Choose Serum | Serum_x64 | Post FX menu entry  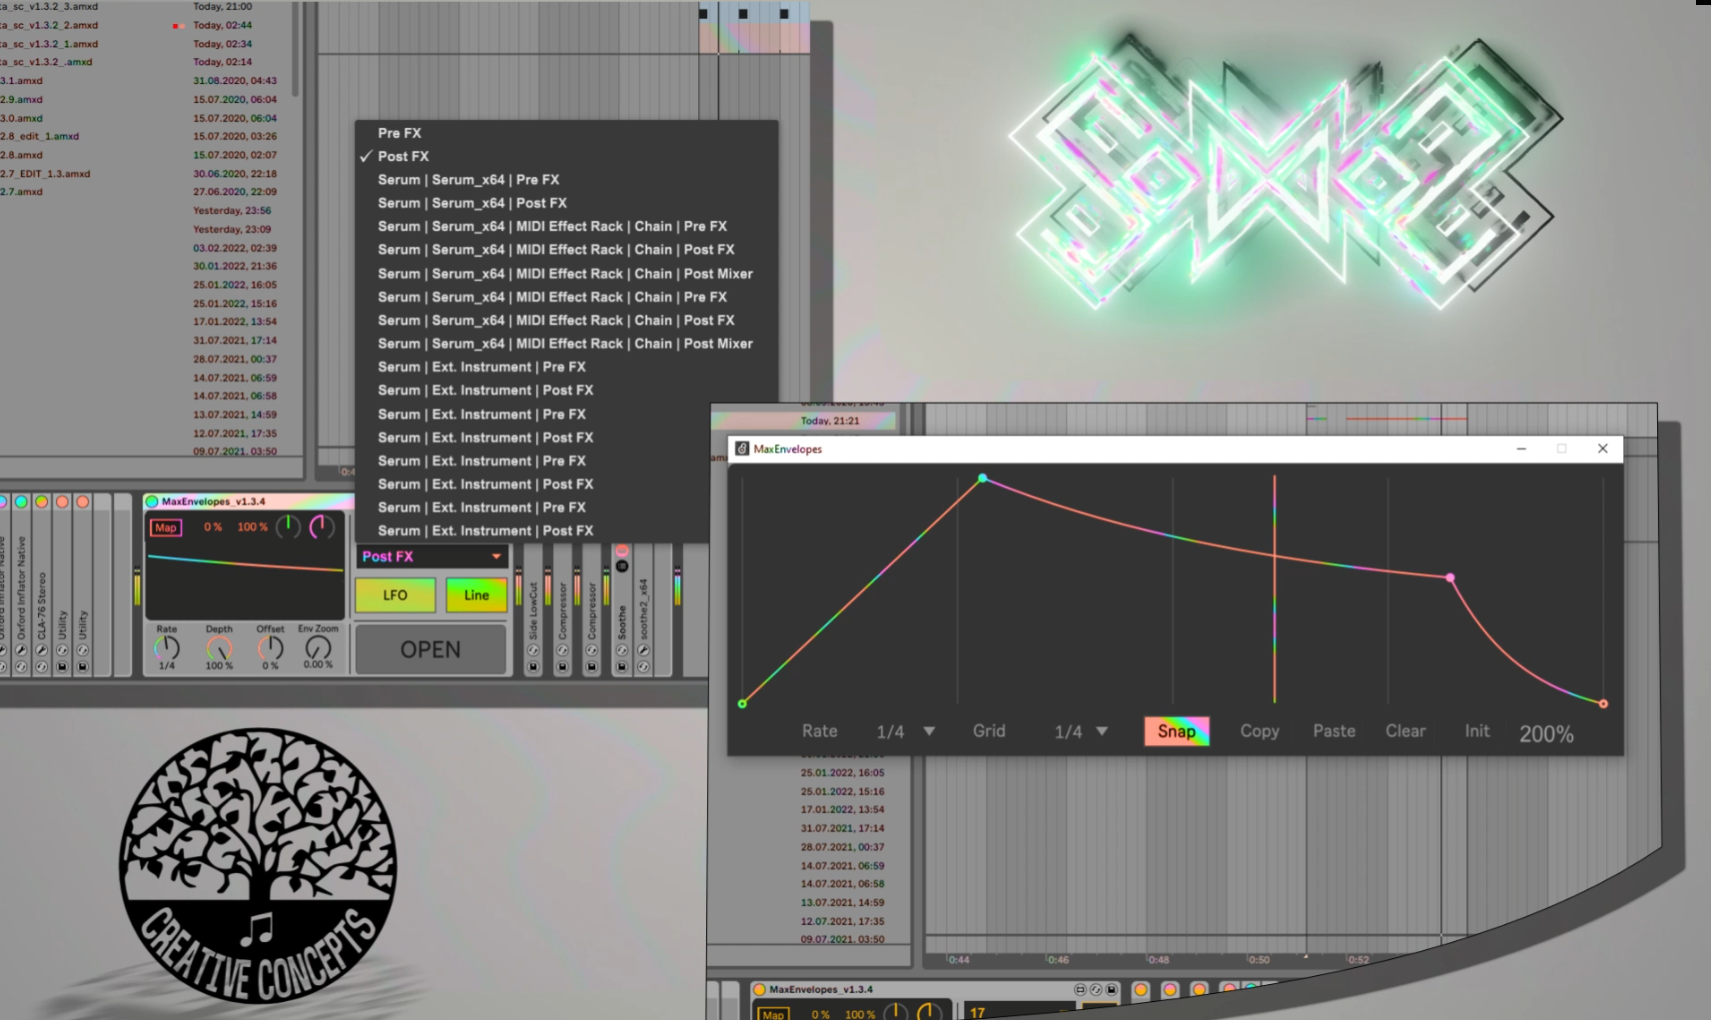[x=472, y=203]
